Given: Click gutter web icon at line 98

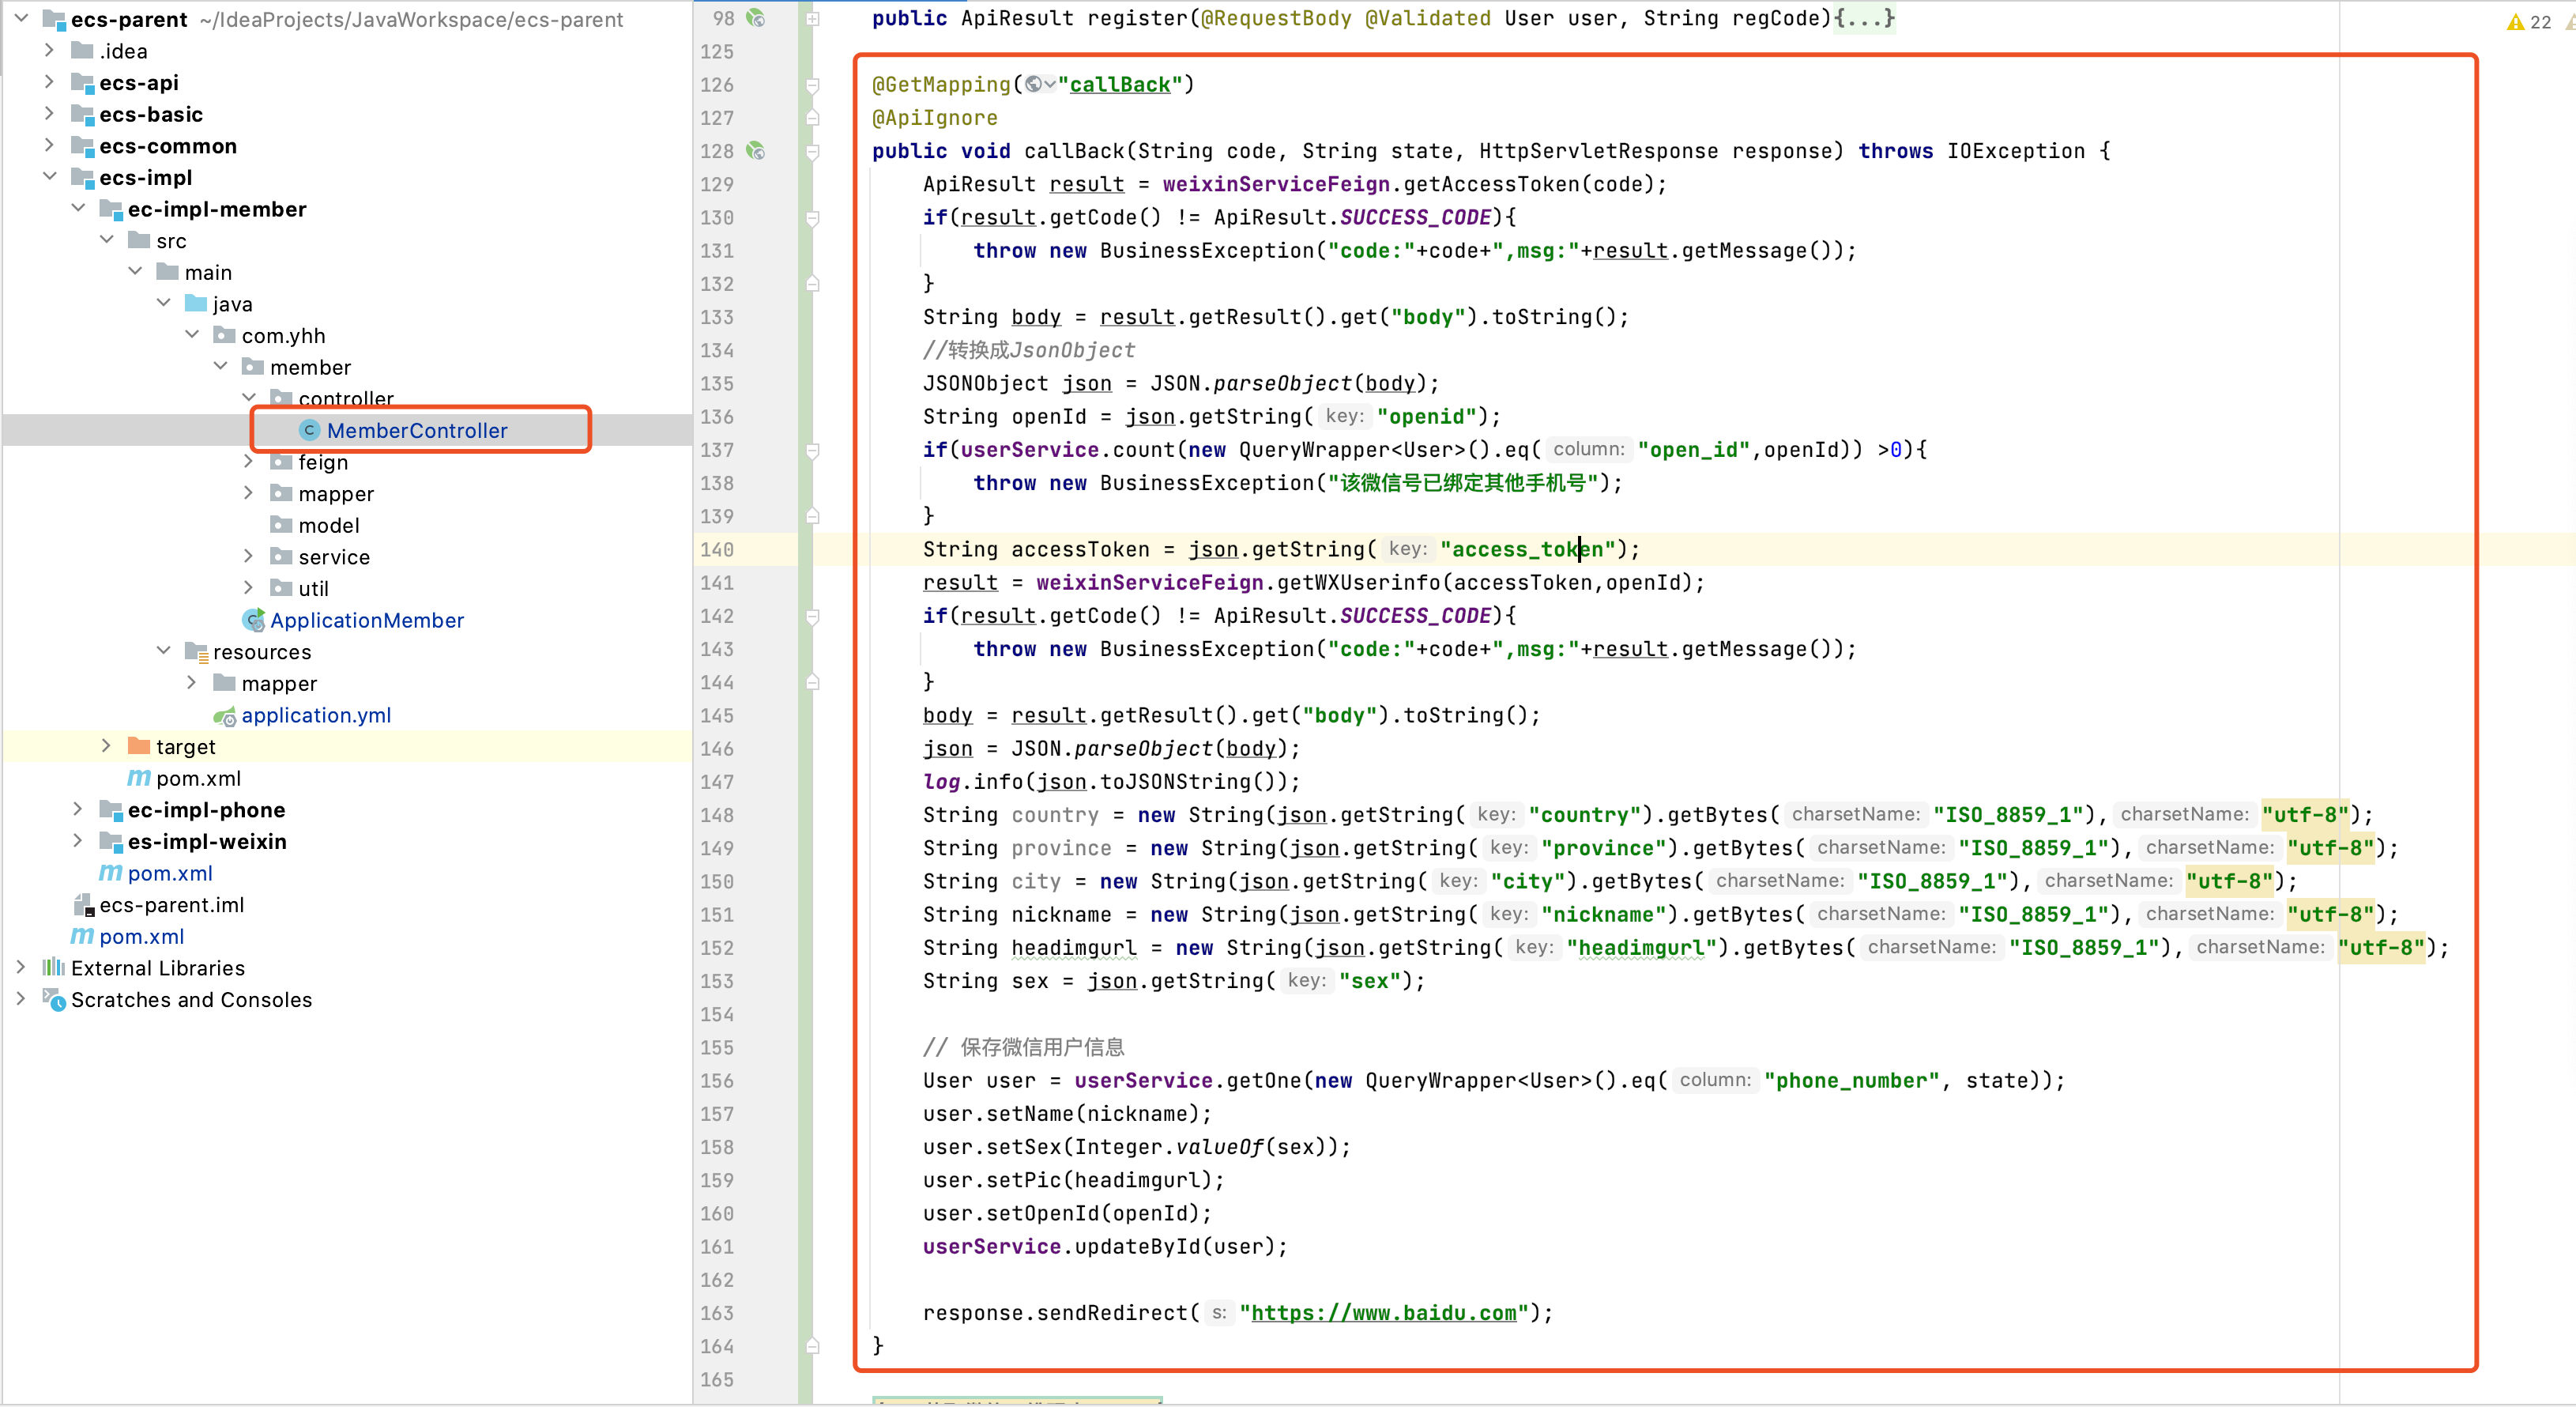Looking at the screenshot, I should [x=757, y=18].
